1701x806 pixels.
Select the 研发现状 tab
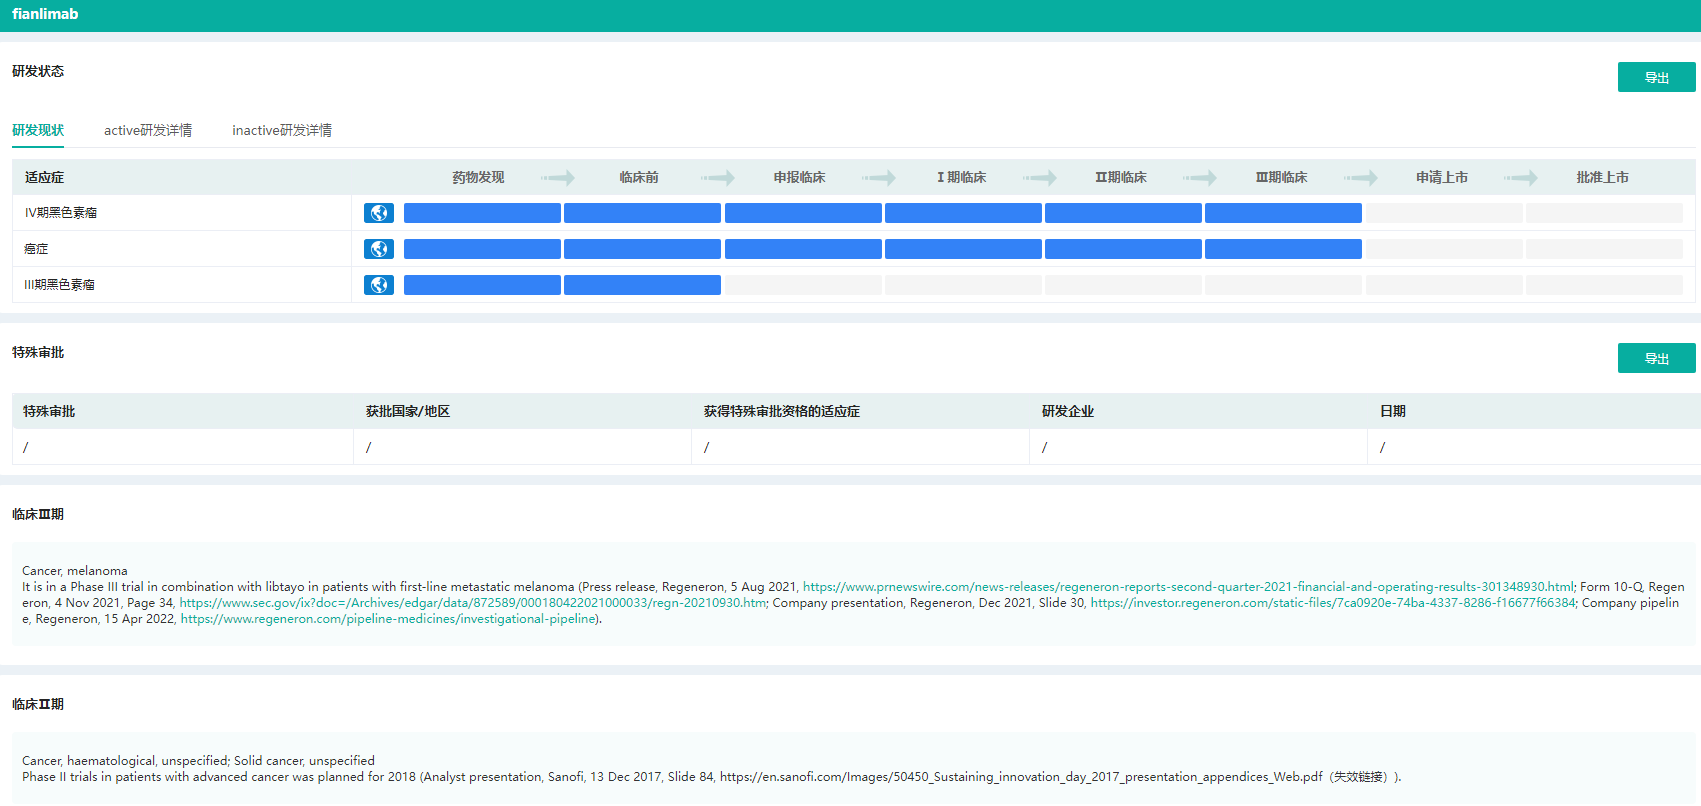pos(38,130)
